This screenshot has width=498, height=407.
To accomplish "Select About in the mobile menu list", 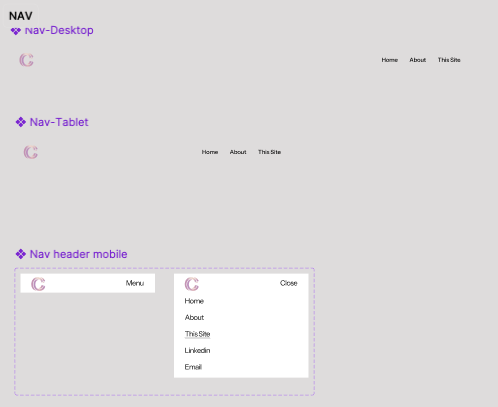I will [194, 317].
